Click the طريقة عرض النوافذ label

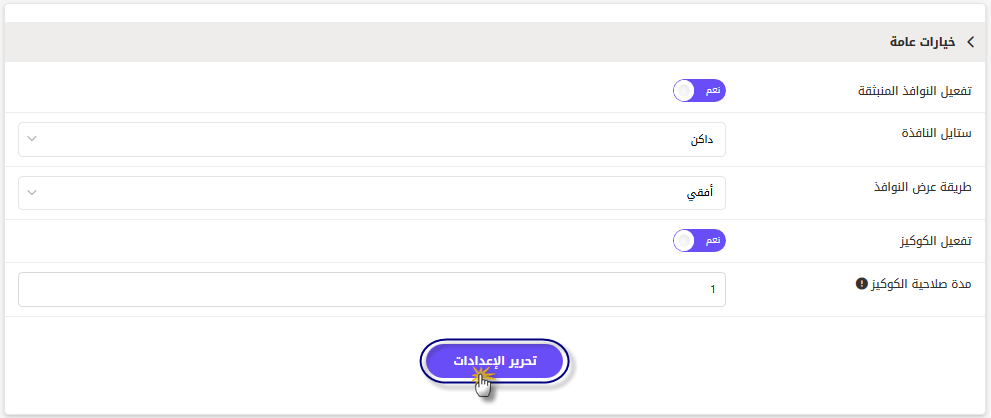[x=923, y=187]
